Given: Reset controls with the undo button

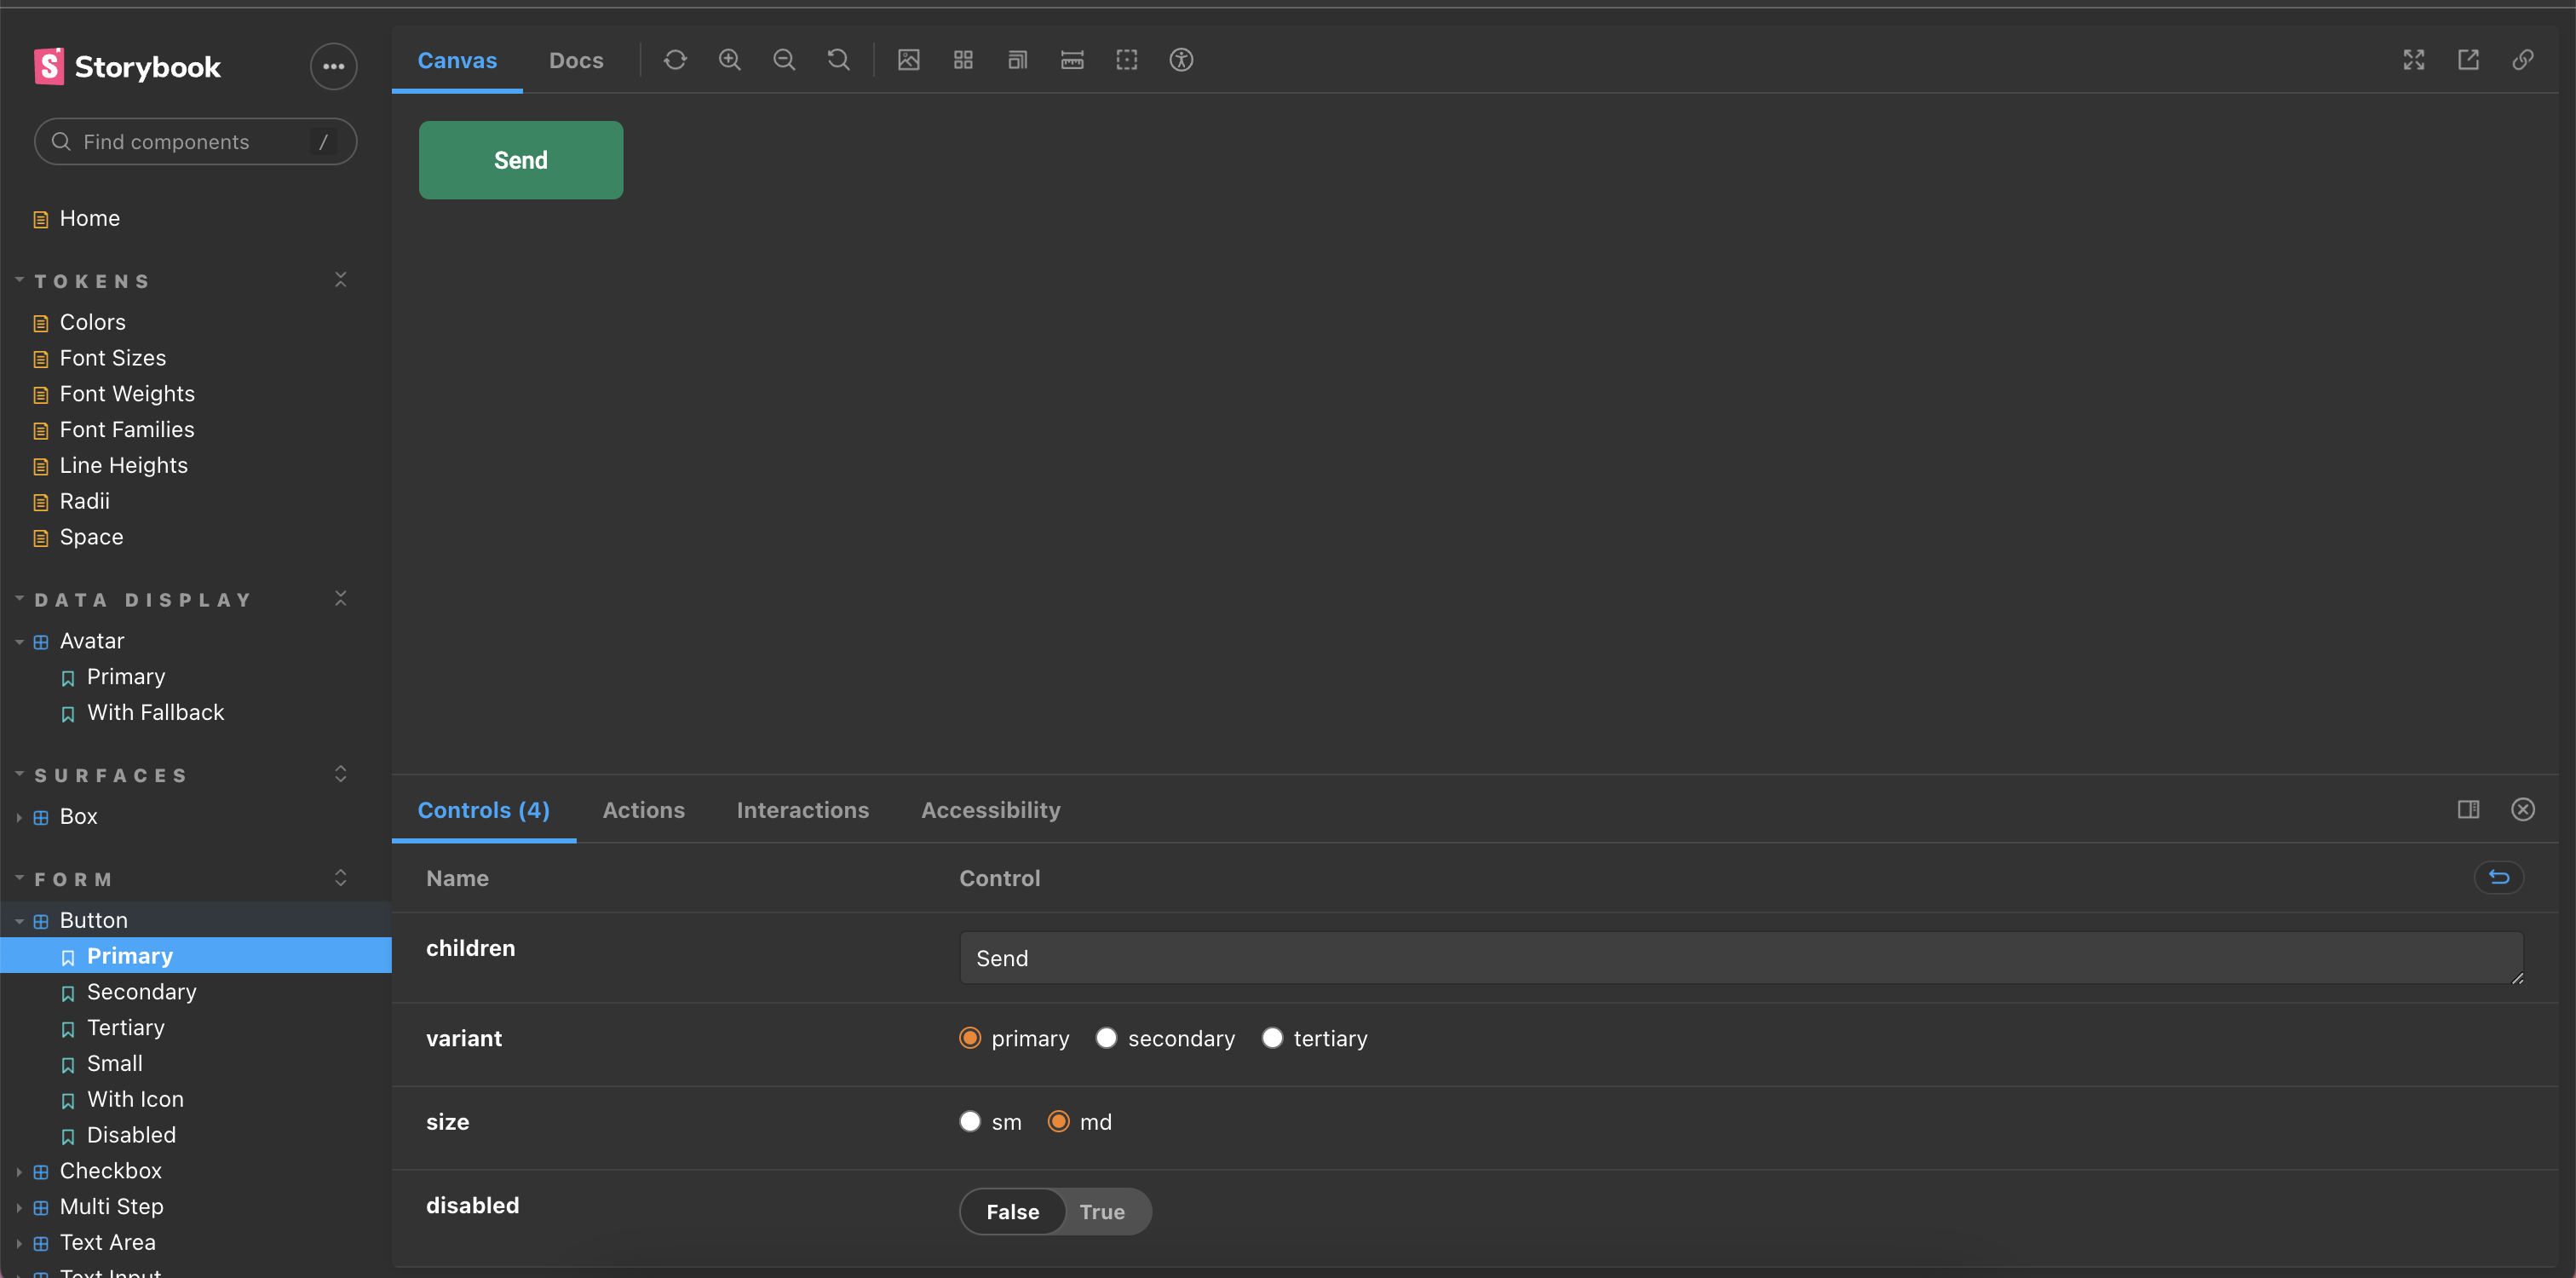Looking at the screenshot, I should pyautogui.click(x=2498, y=877).
